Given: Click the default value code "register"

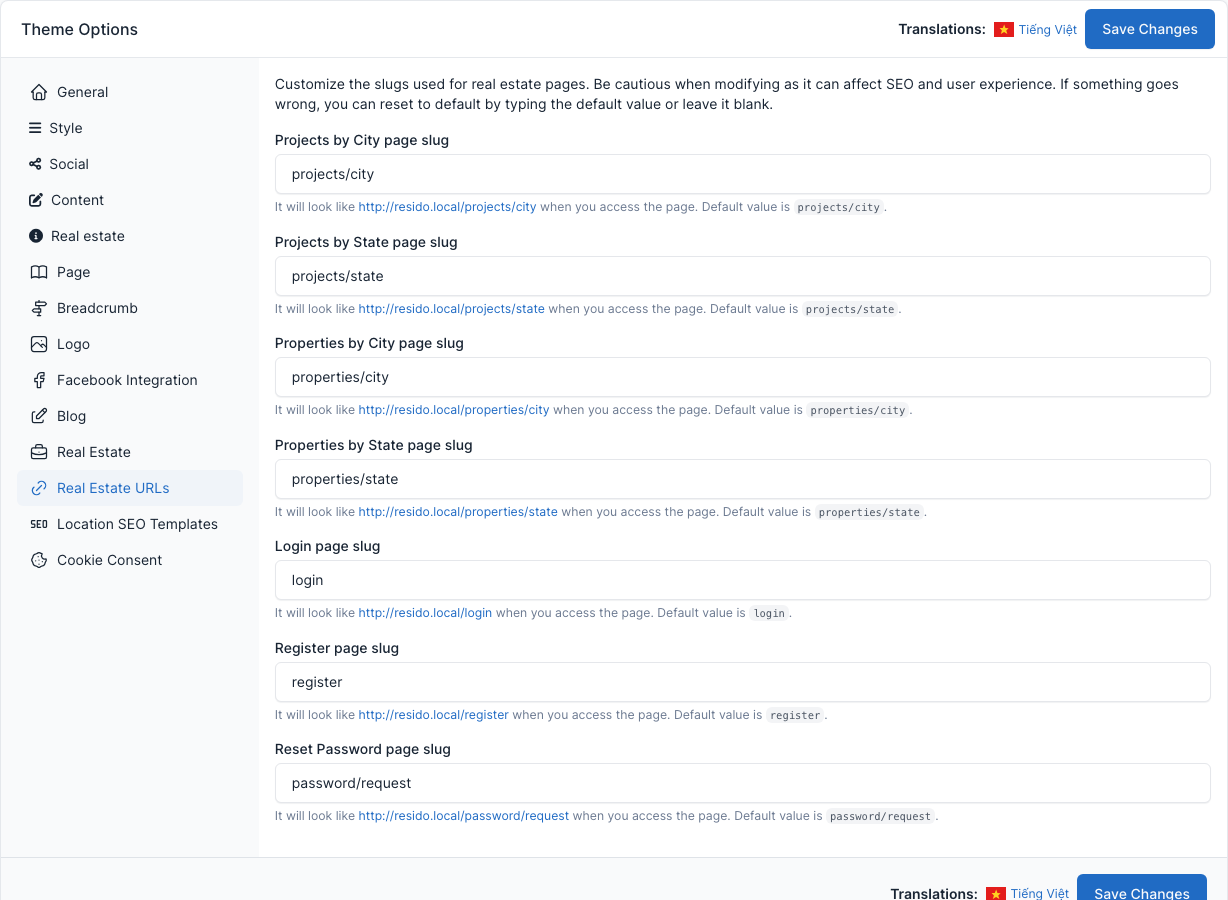Looking at the screenshot, I should (795, 716).
